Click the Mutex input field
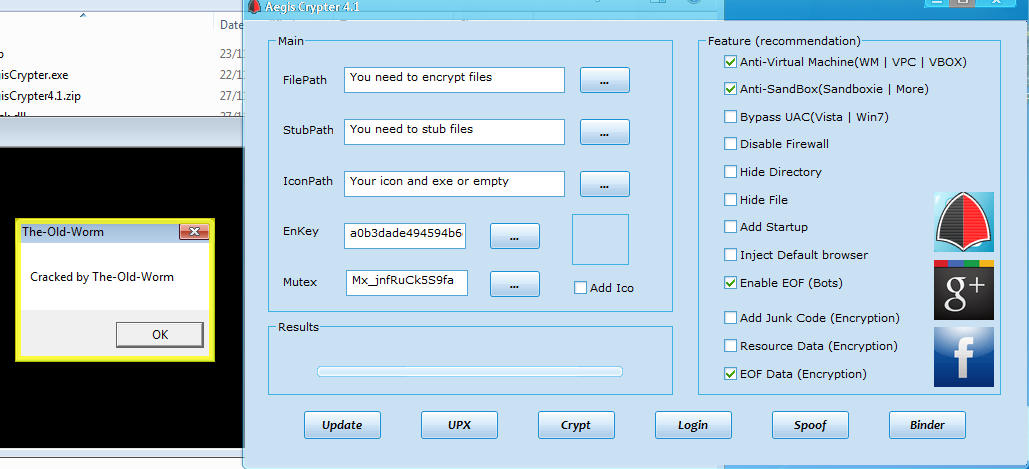 407,283
